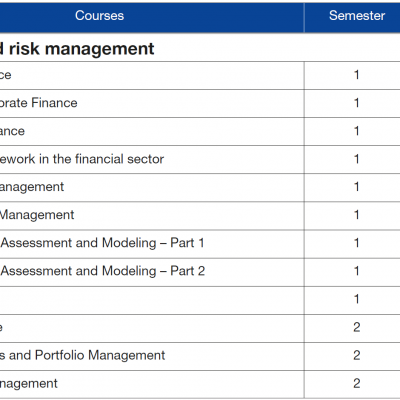Click semester 2 in the last row
Screen dimensions: 400x400
(357, 383)
